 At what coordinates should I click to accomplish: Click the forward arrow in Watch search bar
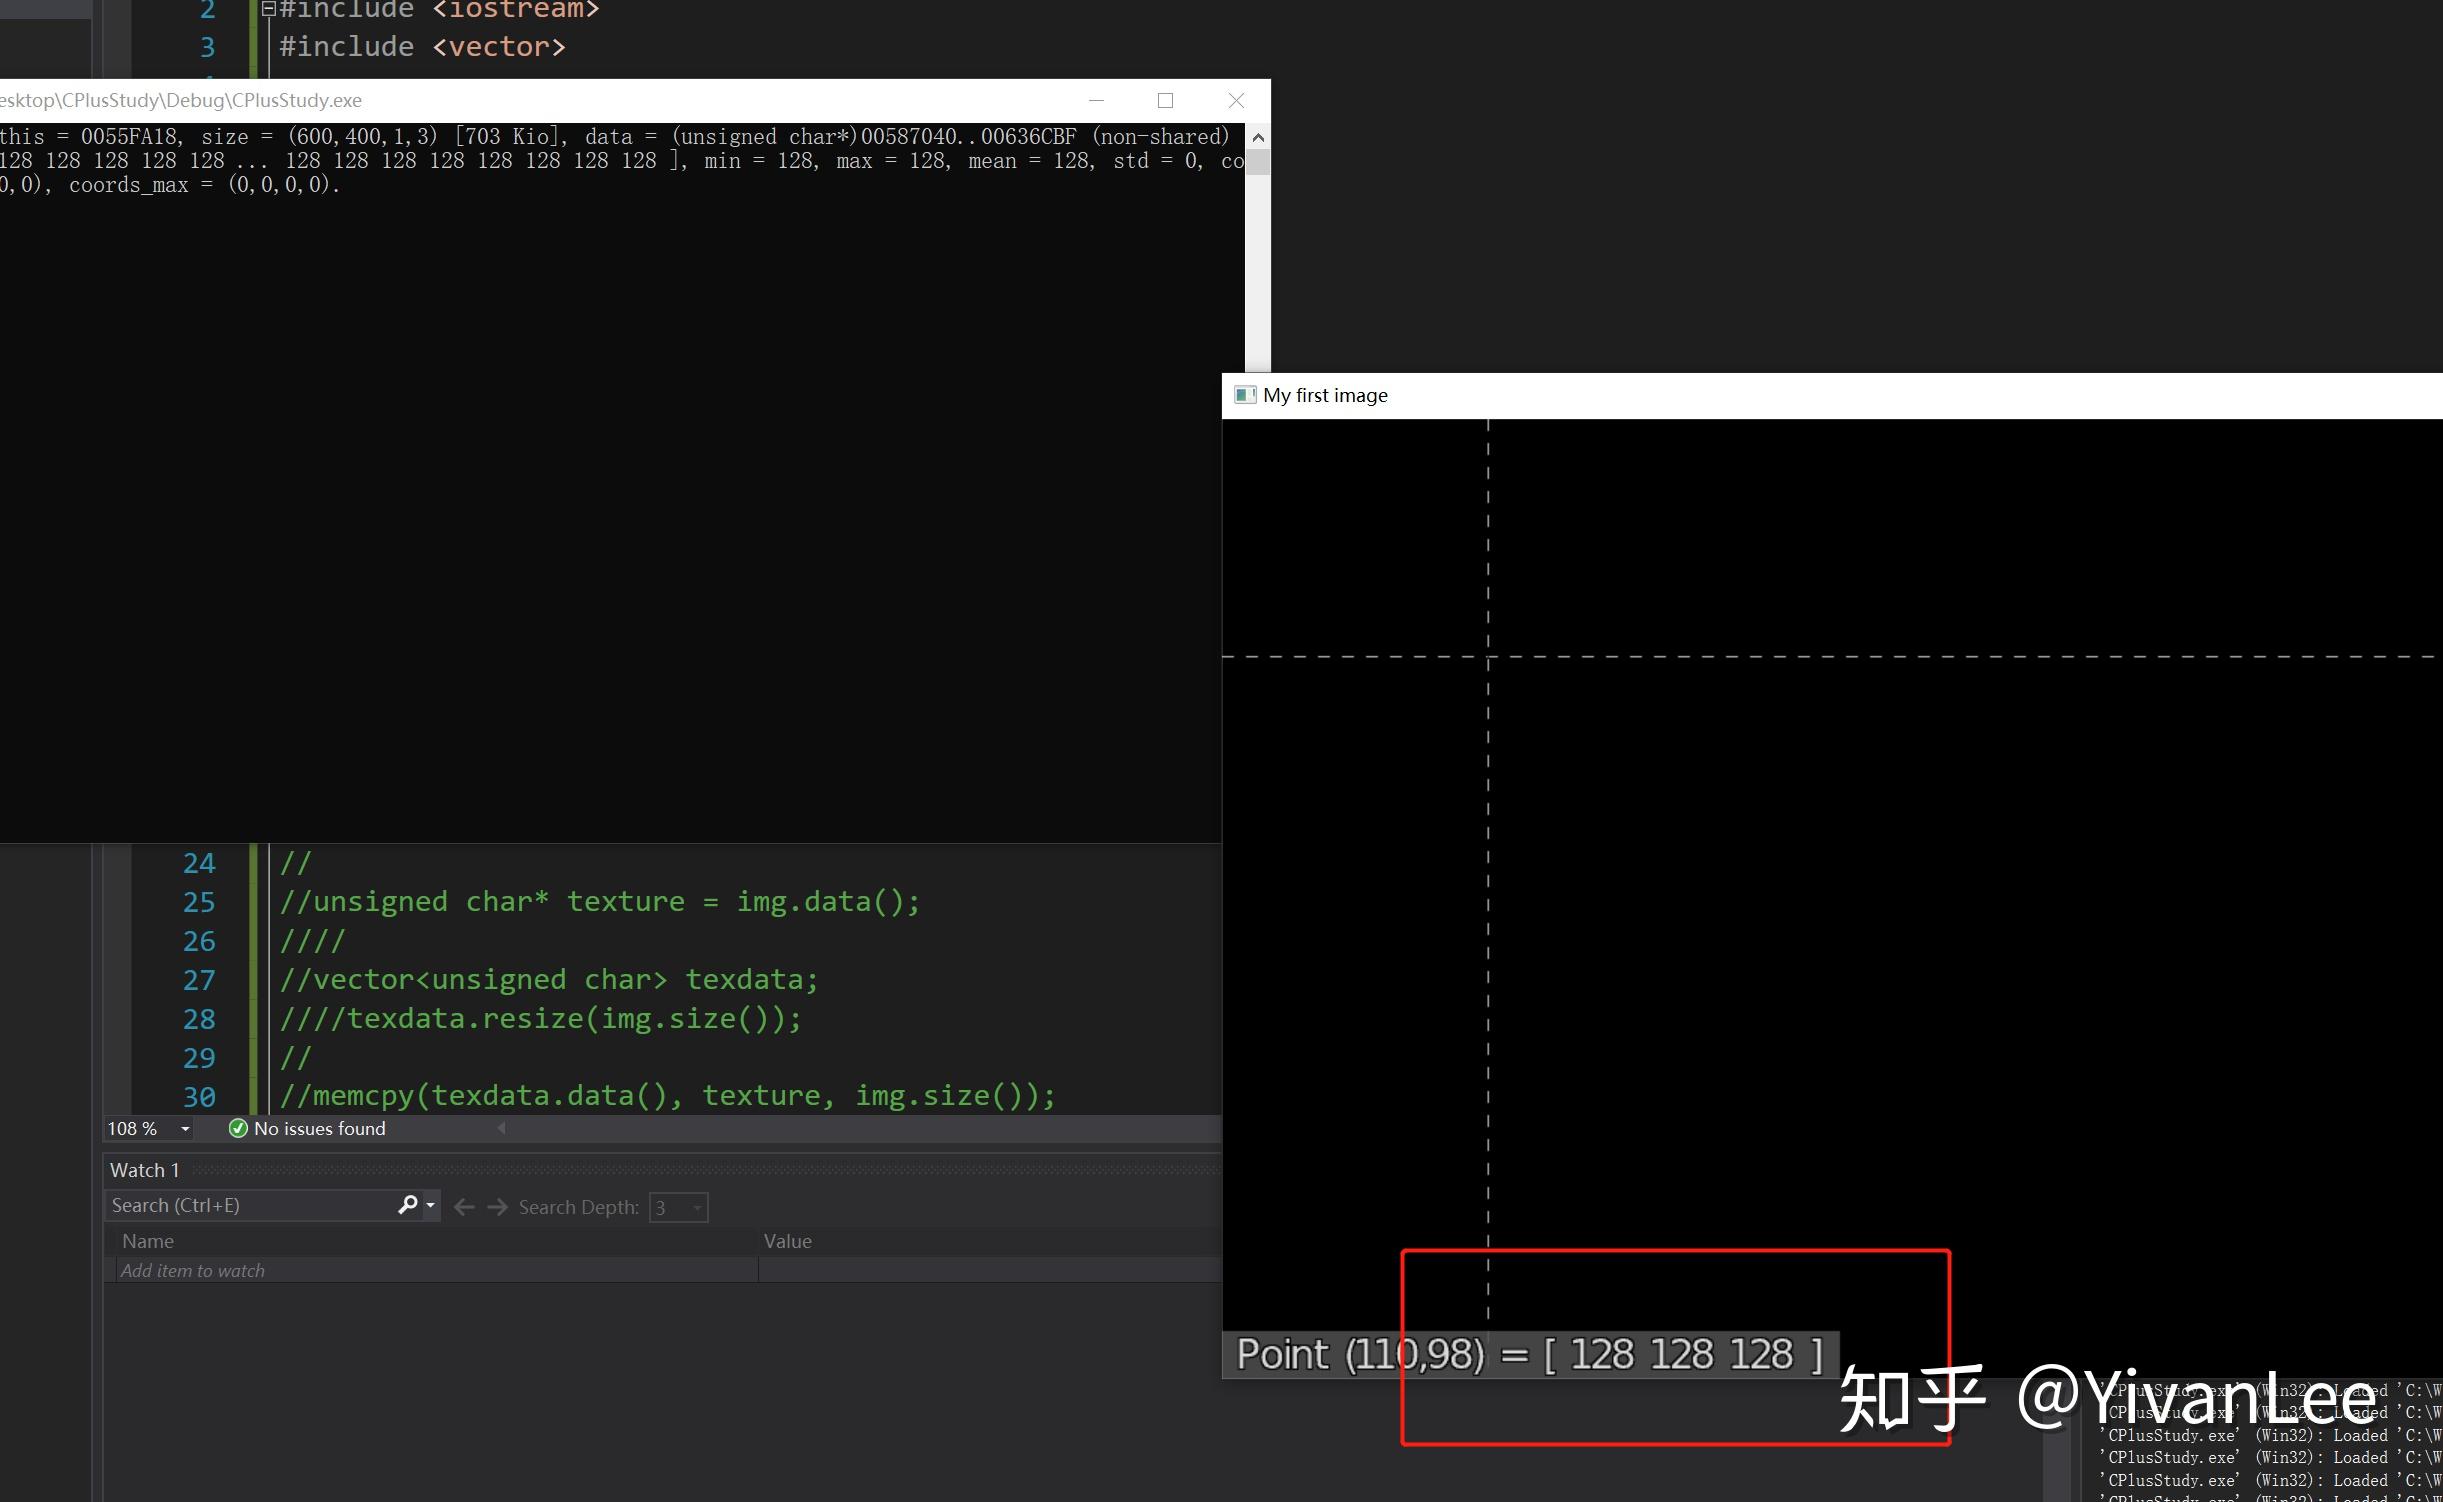tap(497, 1207)
